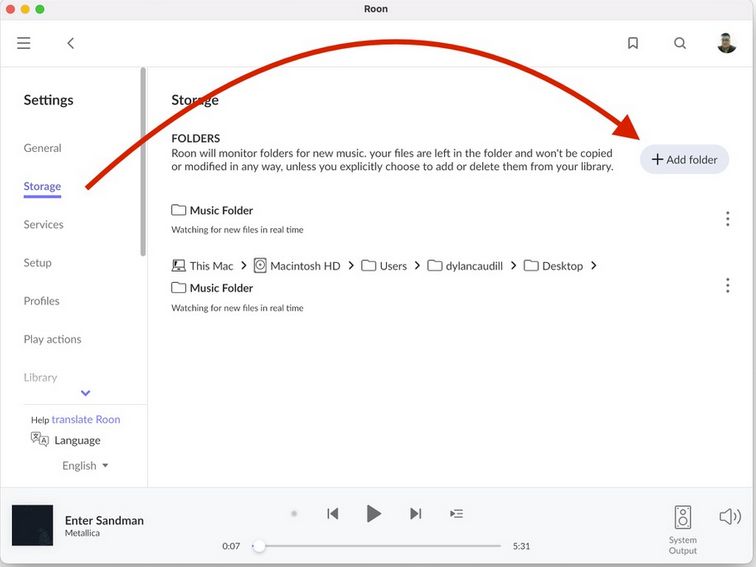Click the Macintosh HD breadcrumb
Image resolution: width=756 pixels, height=567 pixels.
point(297,266)
